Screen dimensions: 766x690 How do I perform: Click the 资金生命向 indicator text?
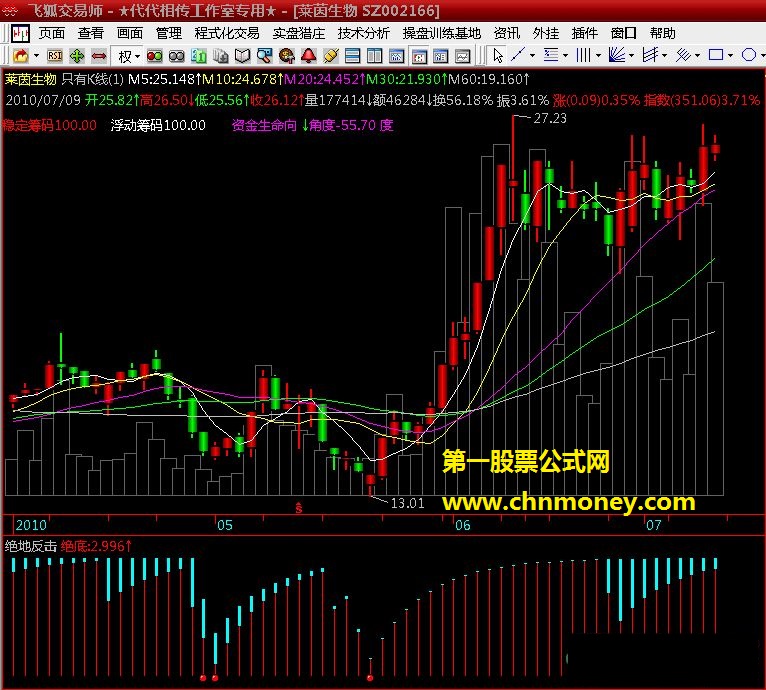264,126
